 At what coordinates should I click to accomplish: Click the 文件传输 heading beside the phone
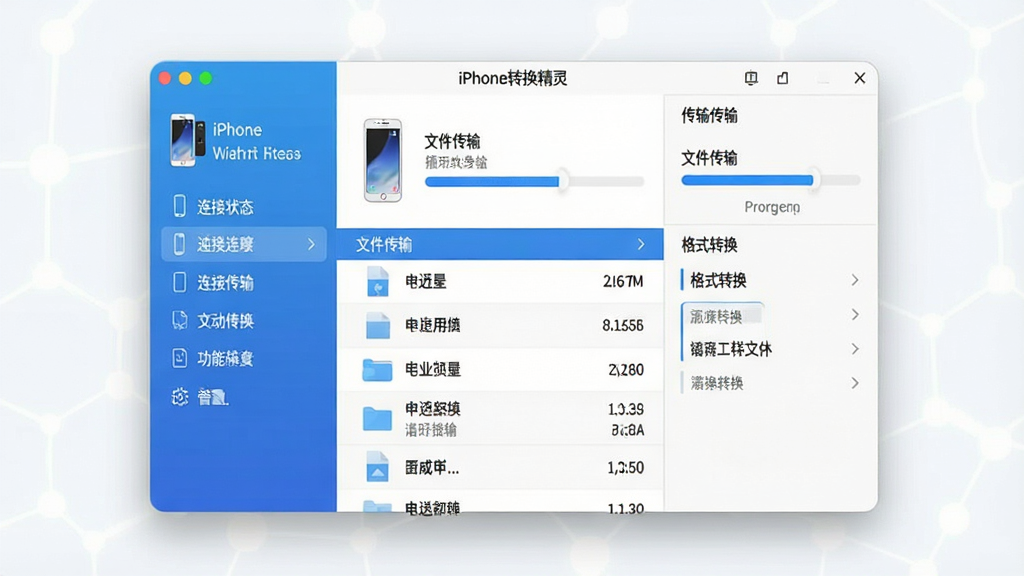point(453,142)
